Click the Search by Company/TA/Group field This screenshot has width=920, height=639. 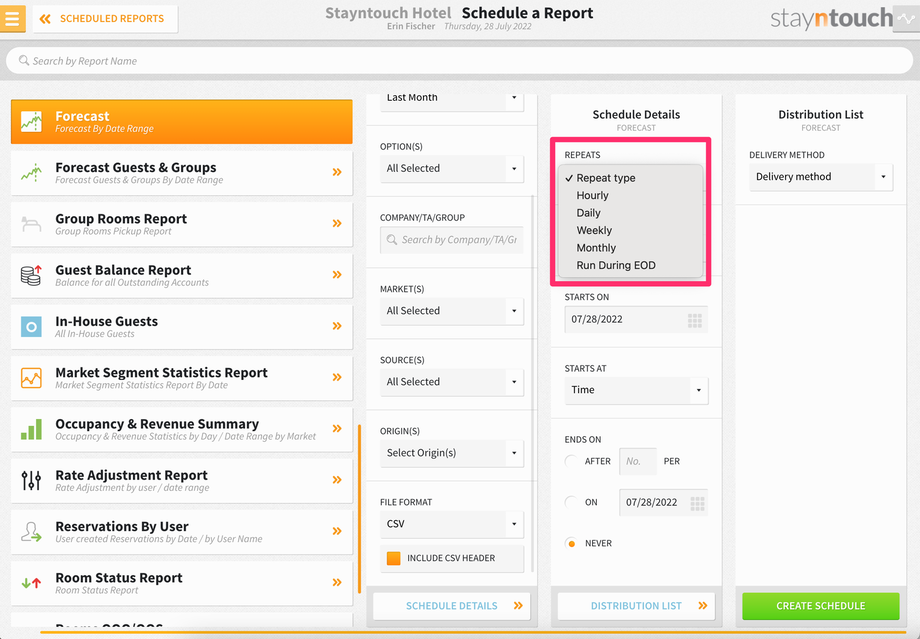(x=452, y=240)
